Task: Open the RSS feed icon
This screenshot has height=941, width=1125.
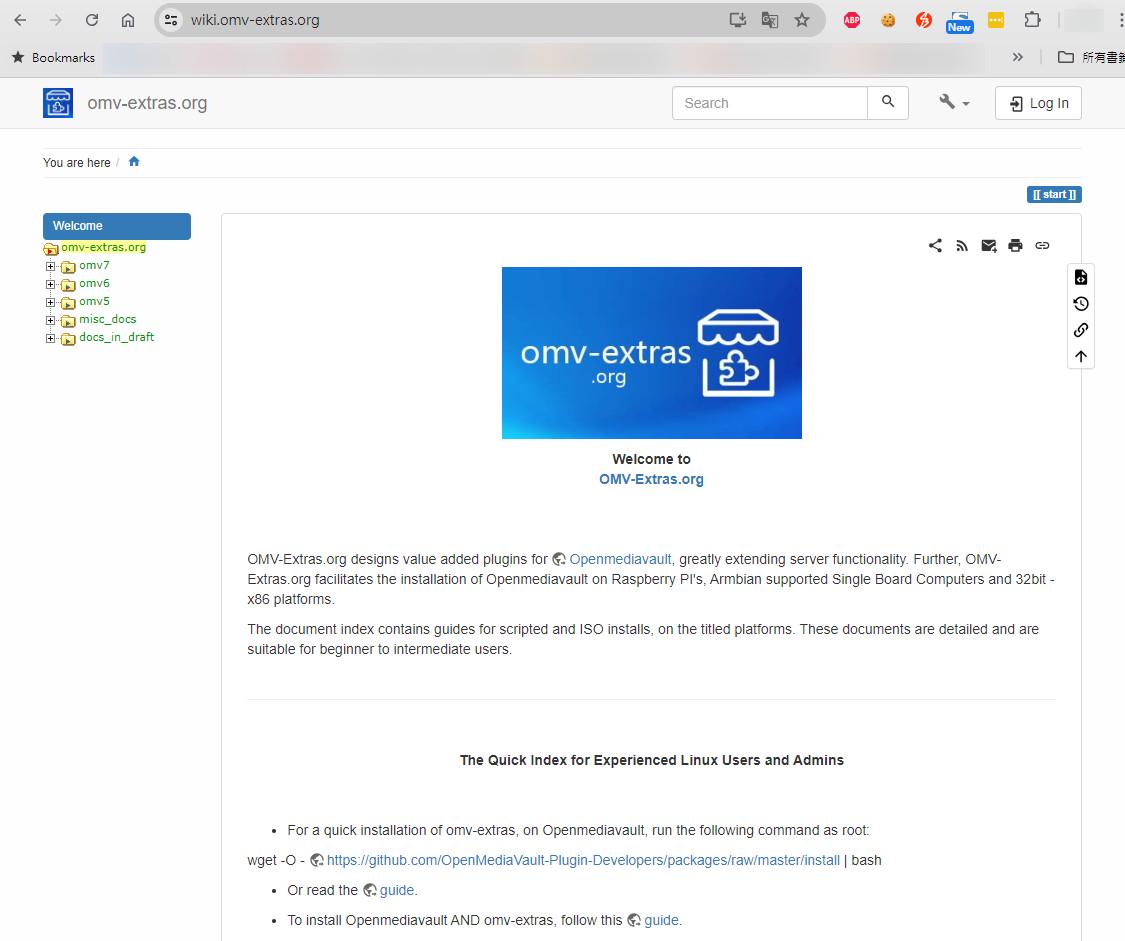Action: (x=962, y=245)
